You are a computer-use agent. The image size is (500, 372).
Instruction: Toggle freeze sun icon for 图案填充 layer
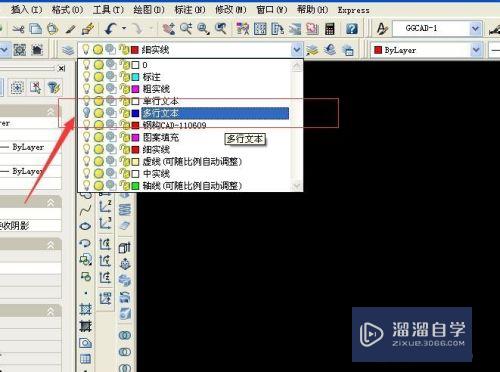click(98, 137)
